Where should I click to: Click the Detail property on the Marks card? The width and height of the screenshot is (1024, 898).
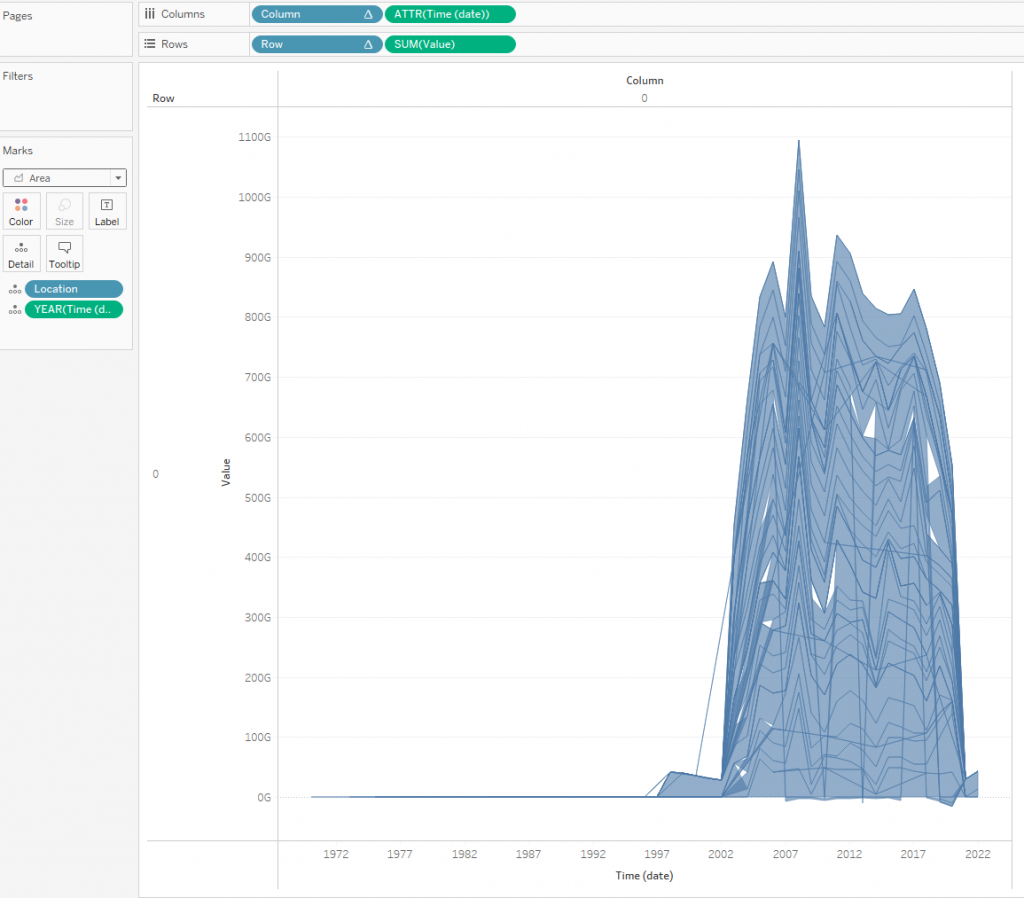21,253
